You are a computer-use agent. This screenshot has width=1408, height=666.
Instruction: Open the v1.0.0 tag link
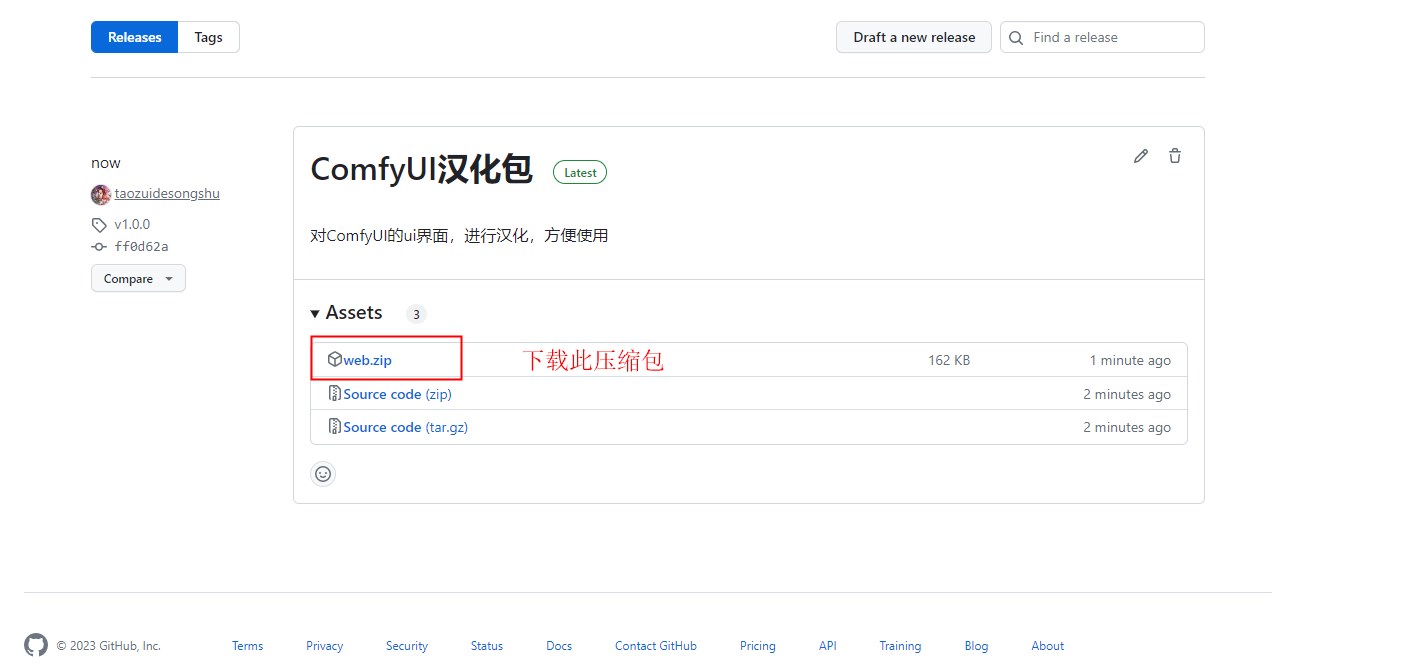tap(132, 225)
